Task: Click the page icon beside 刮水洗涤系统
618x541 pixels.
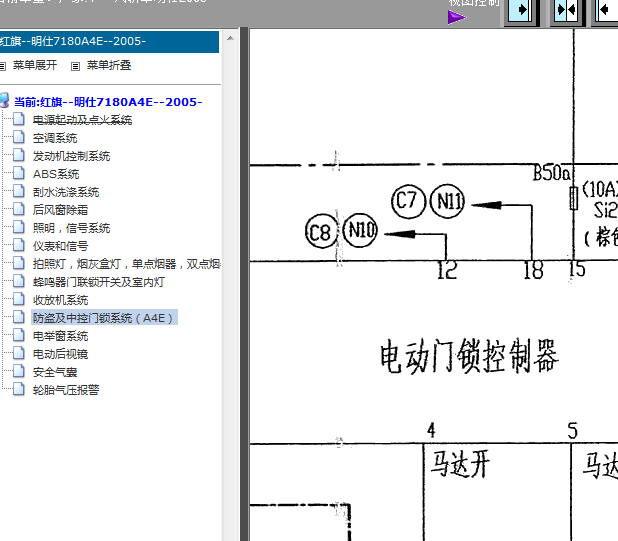Action: [x=19, y=191]
